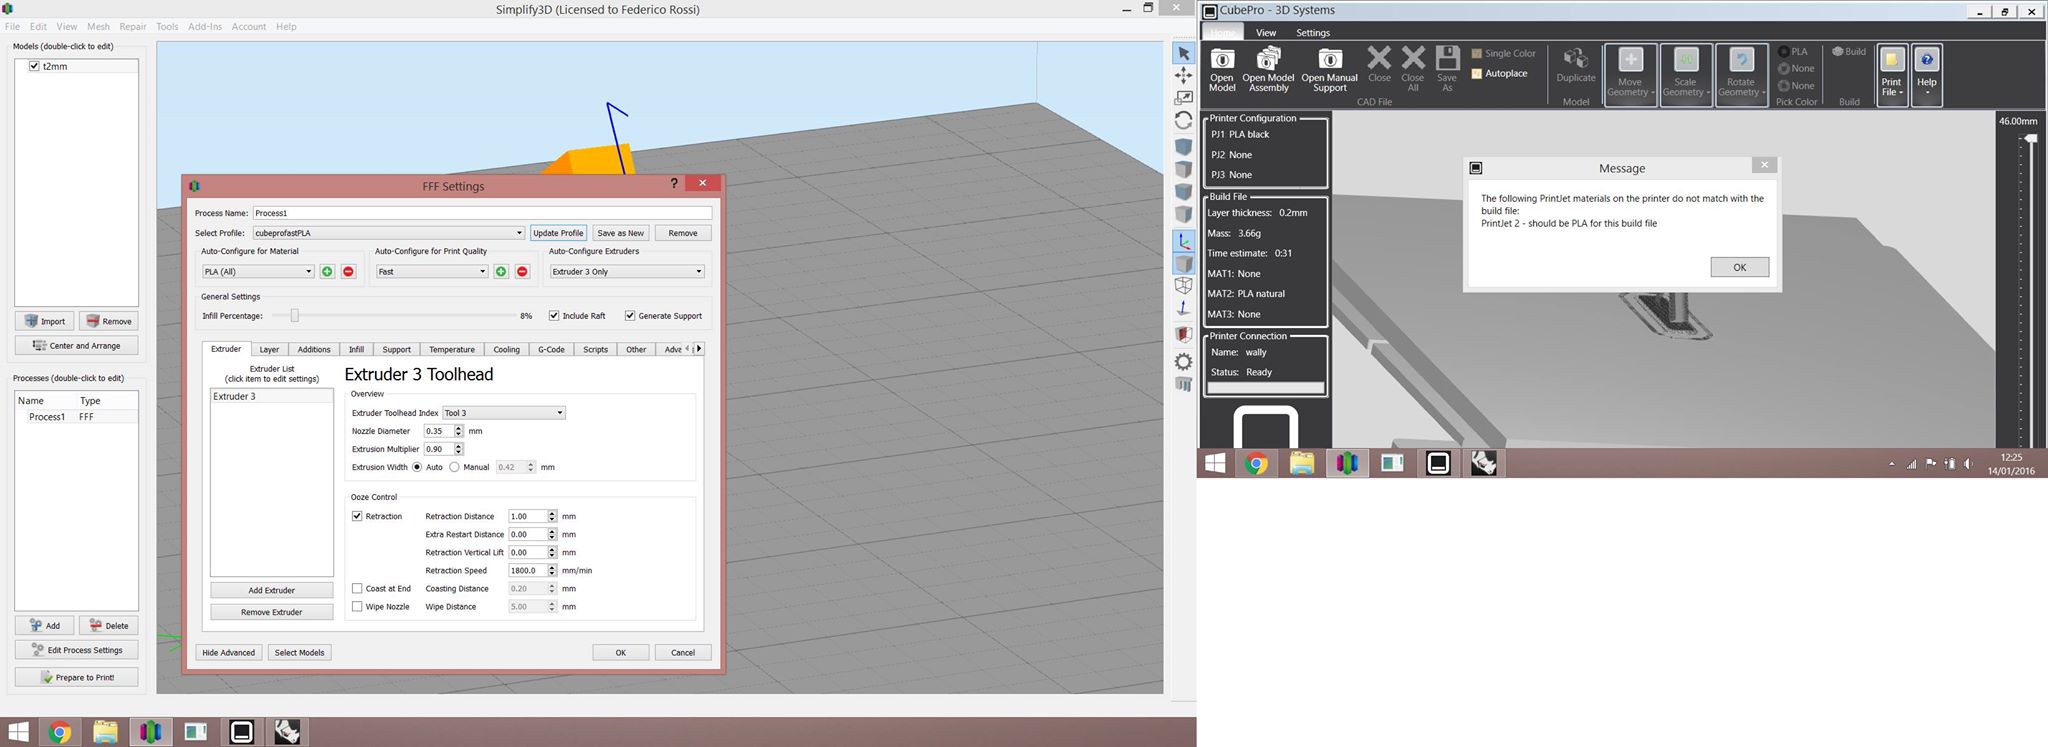Open the Auto-Configure Extruders dropdown

coord(627,272)
